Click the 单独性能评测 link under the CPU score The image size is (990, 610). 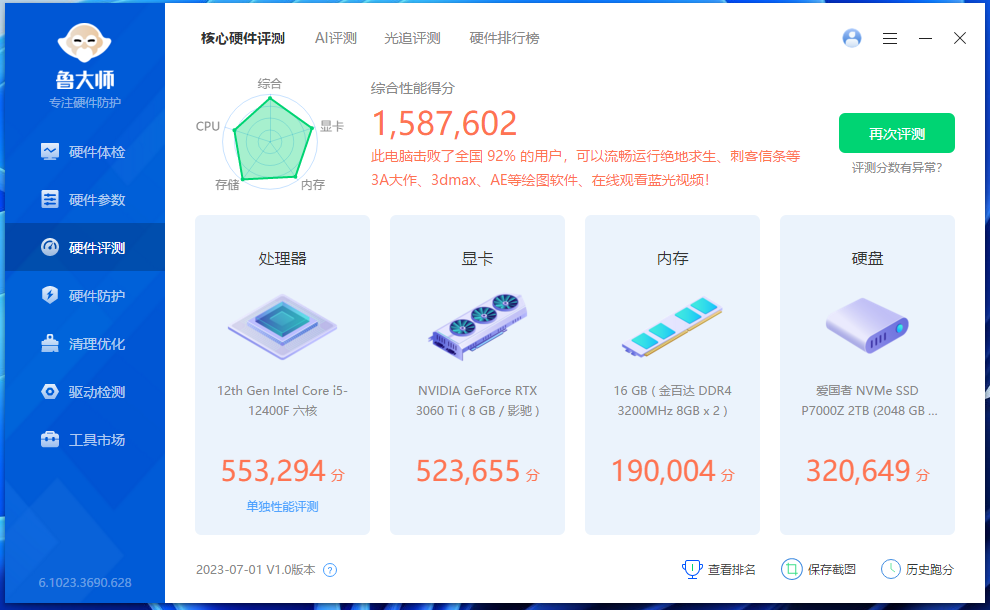[282, 508]
